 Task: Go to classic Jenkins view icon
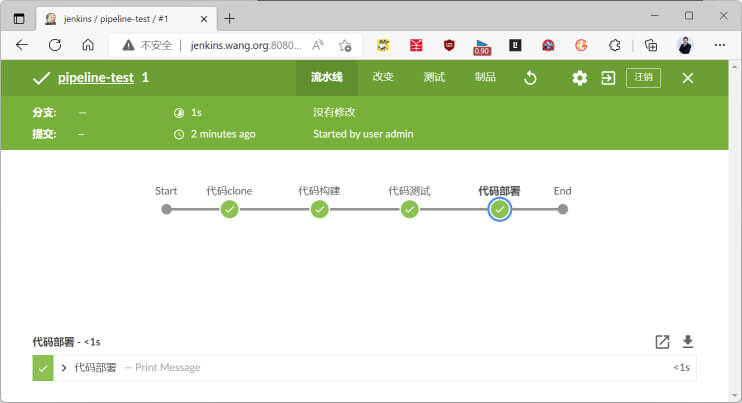608,78
